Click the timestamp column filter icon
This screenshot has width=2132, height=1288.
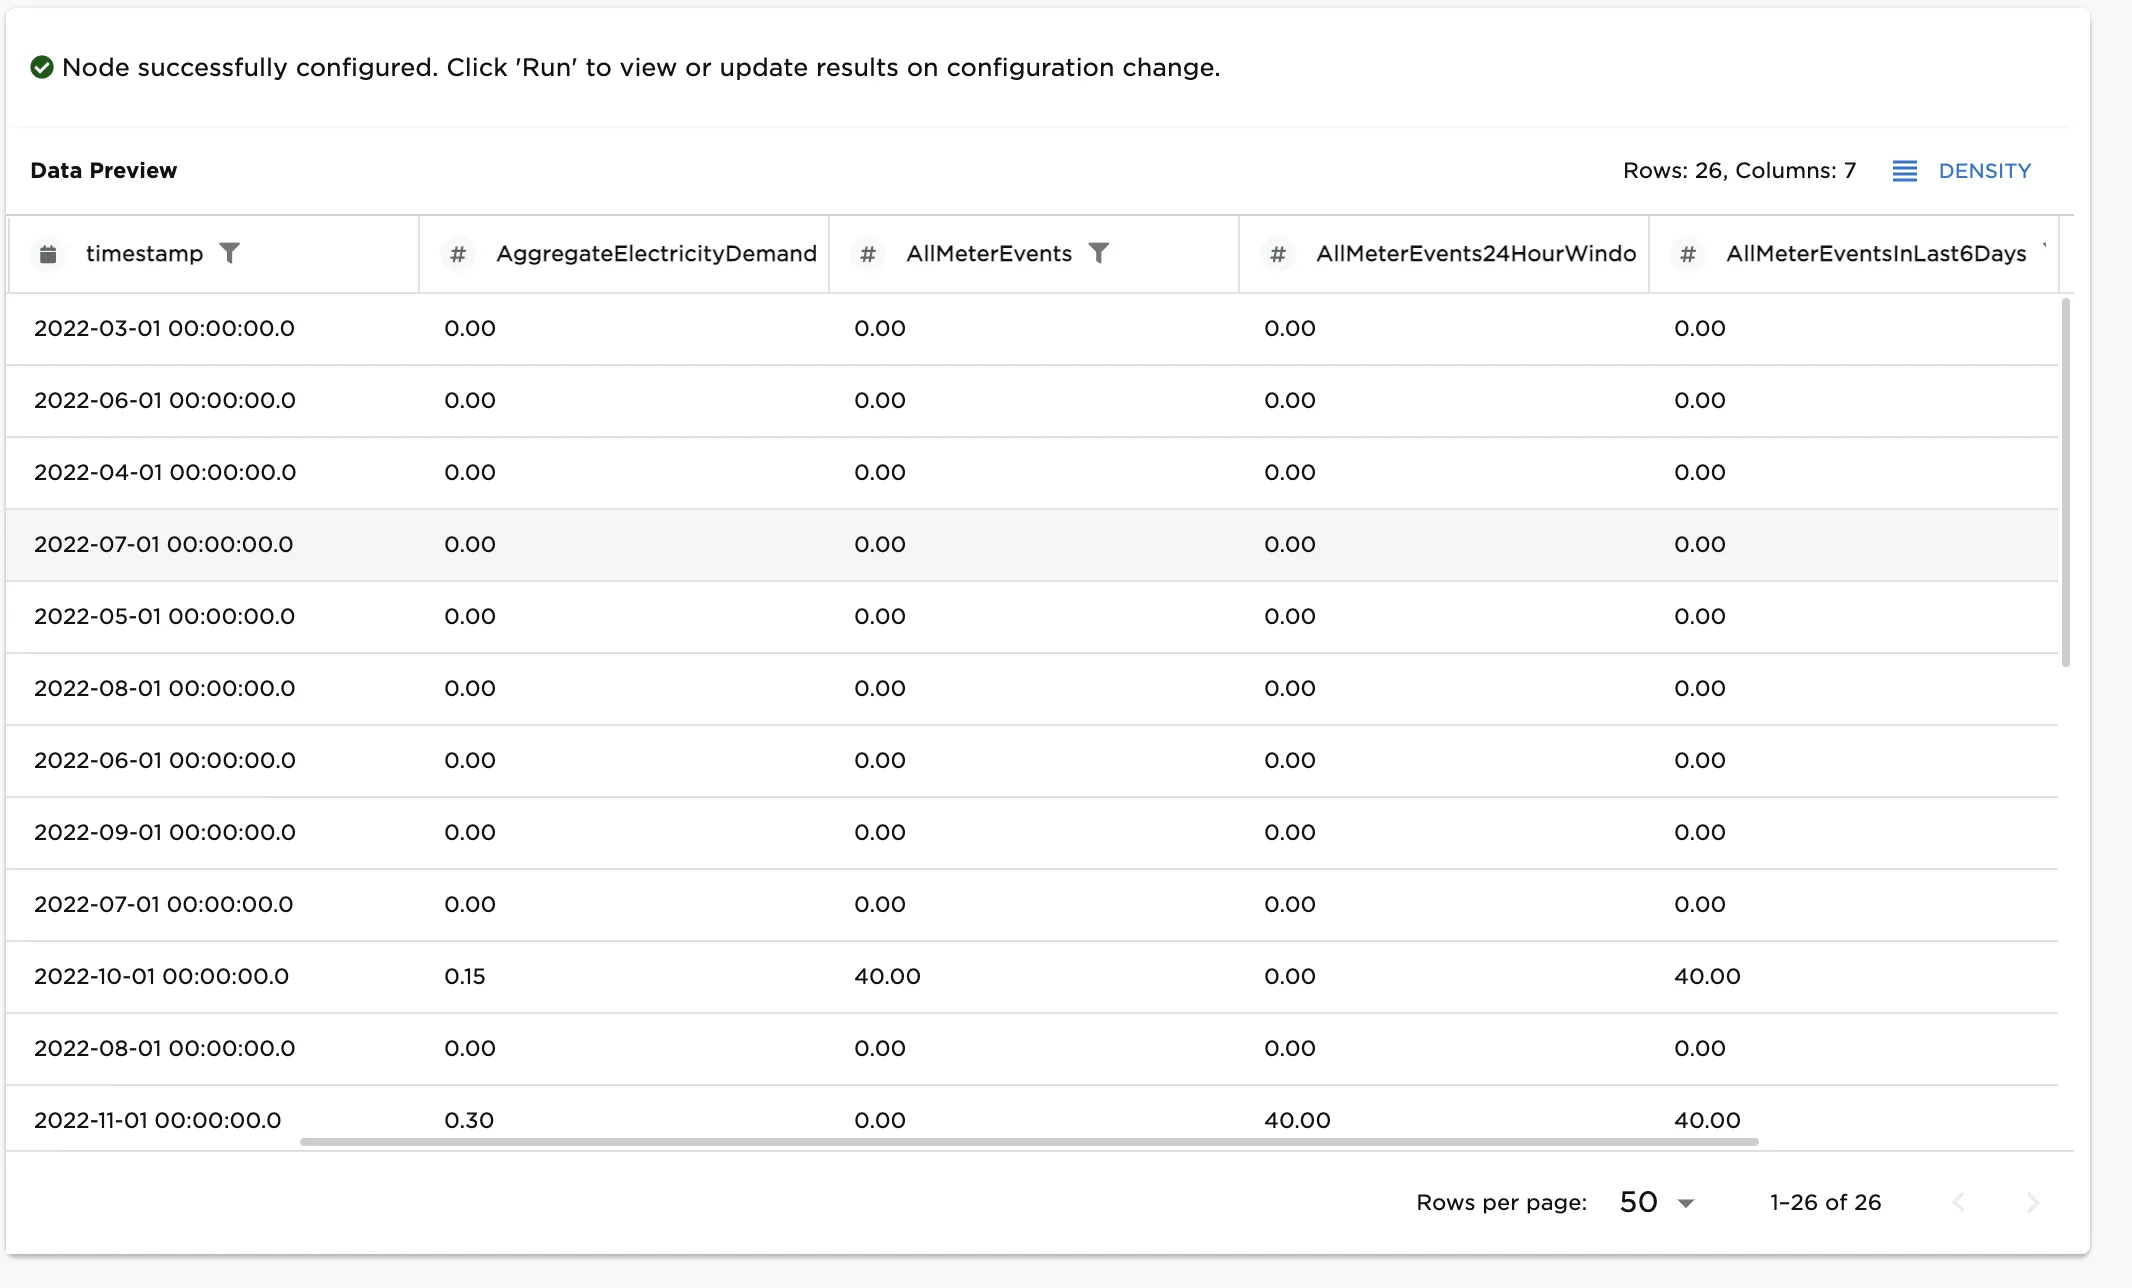coord(229,253)
